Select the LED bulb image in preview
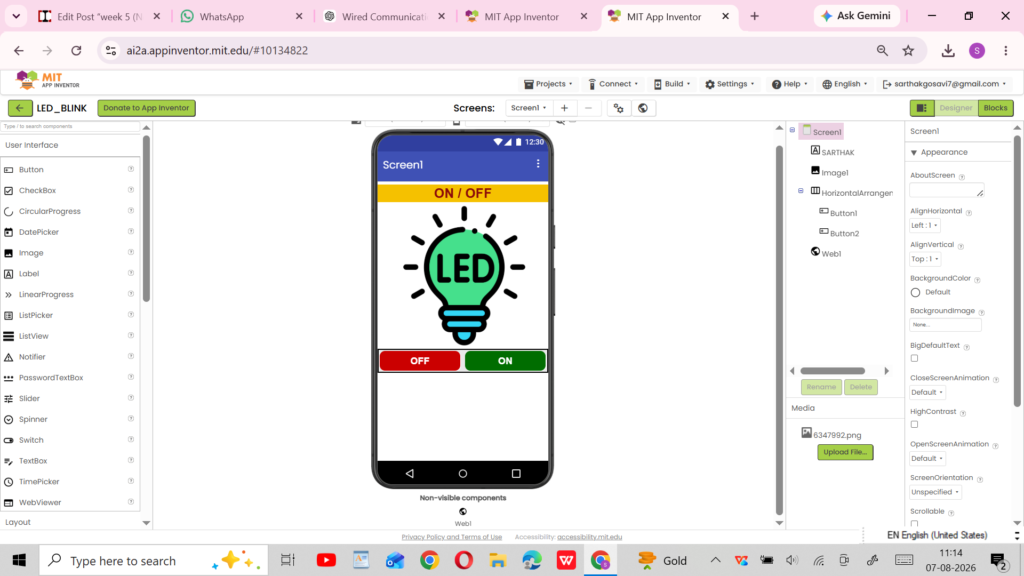This screenshot has height=576, width=1024. coord(463,276)
